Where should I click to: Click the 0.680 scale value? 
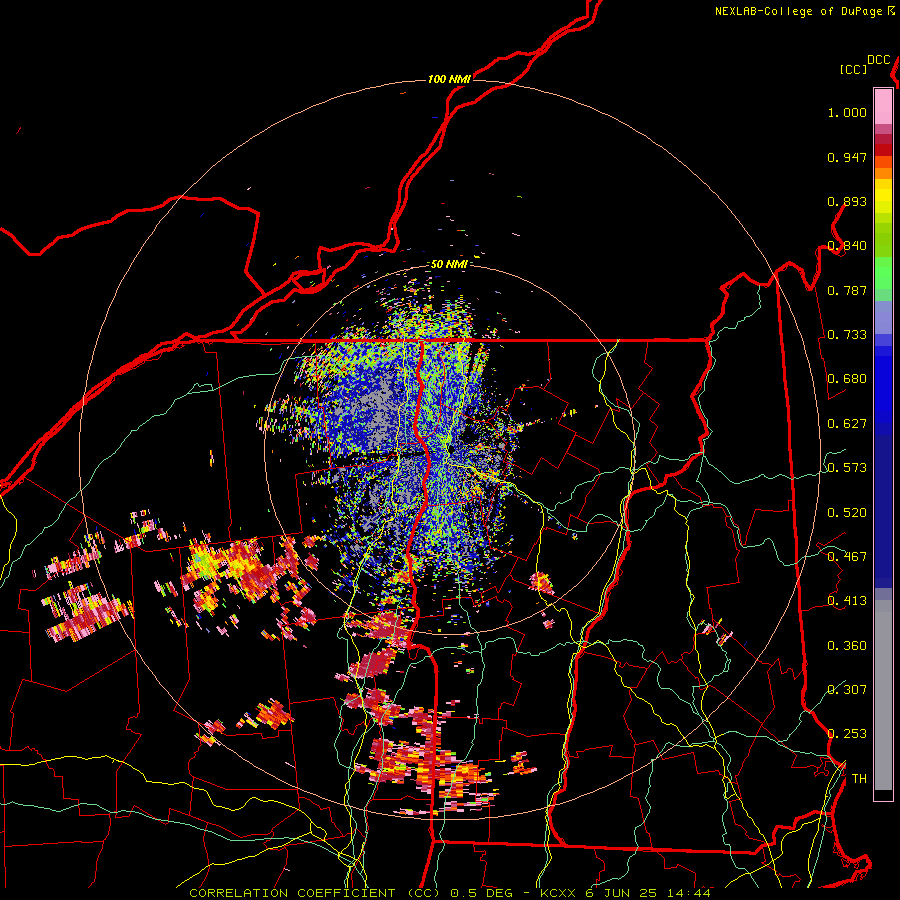(847, 379)
